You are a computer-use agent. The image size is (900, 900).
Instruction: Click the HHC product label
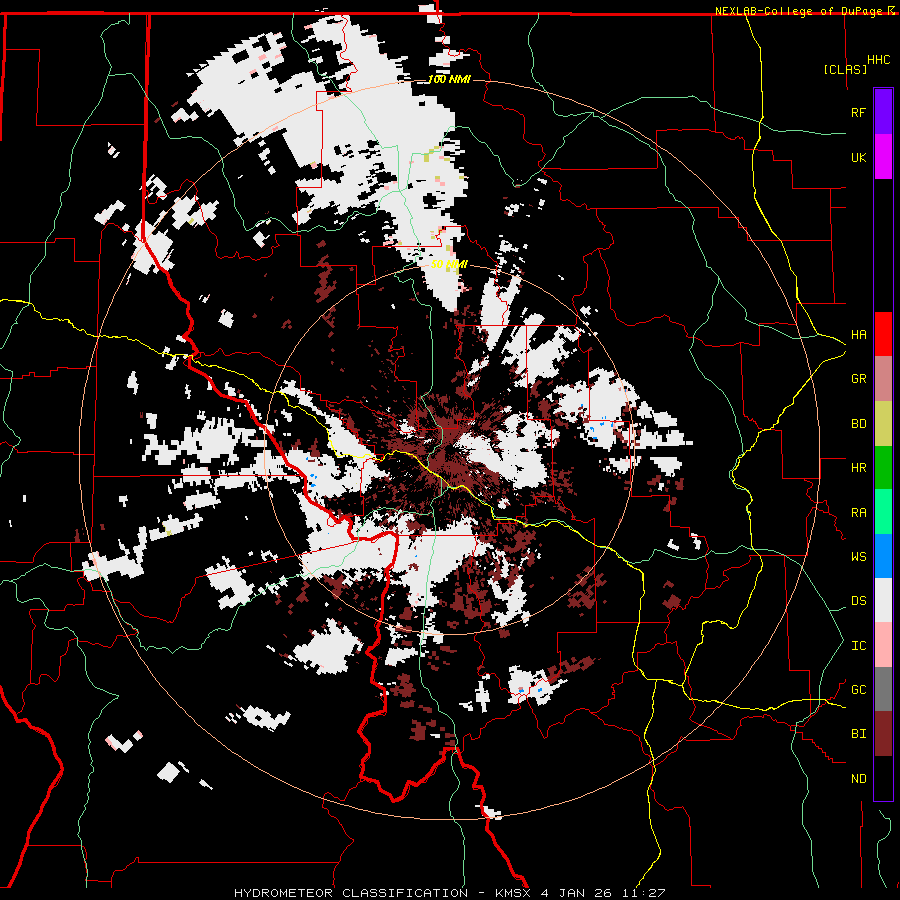coord(878,60)
